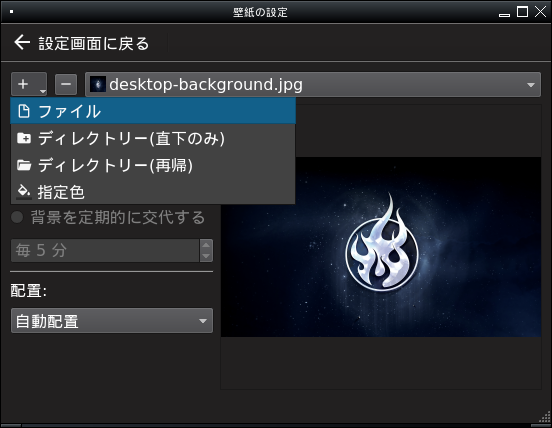Select ディレクトリー(再帰) menu entry

[x=153, y=165]
